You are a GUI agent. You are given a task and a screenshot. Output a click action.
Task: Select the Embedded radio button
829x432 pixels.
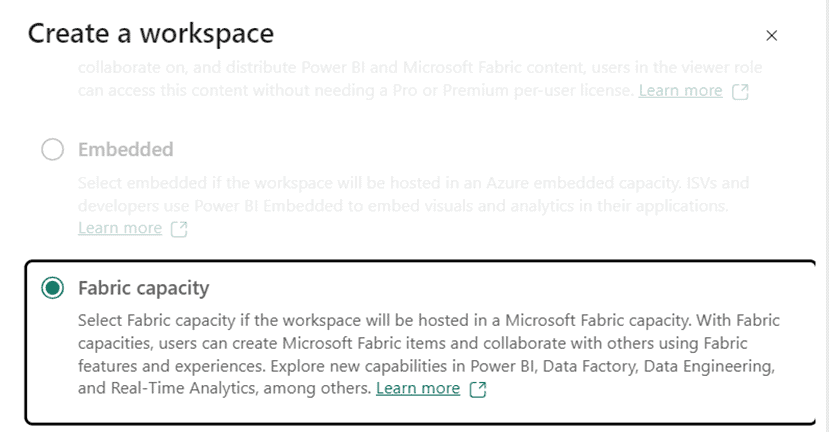tap(52, 150)
